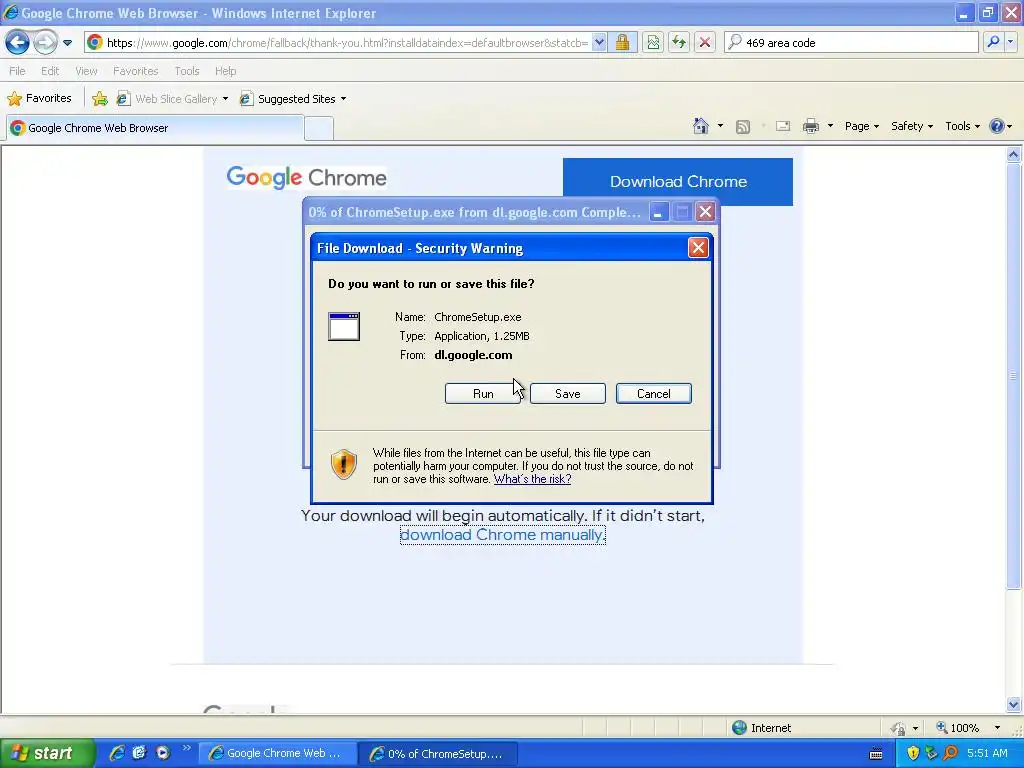The width and height of the screenshot is (1024, 768).
Task: Open Web Slice Gallery
Action: click(x=172, y=99)
